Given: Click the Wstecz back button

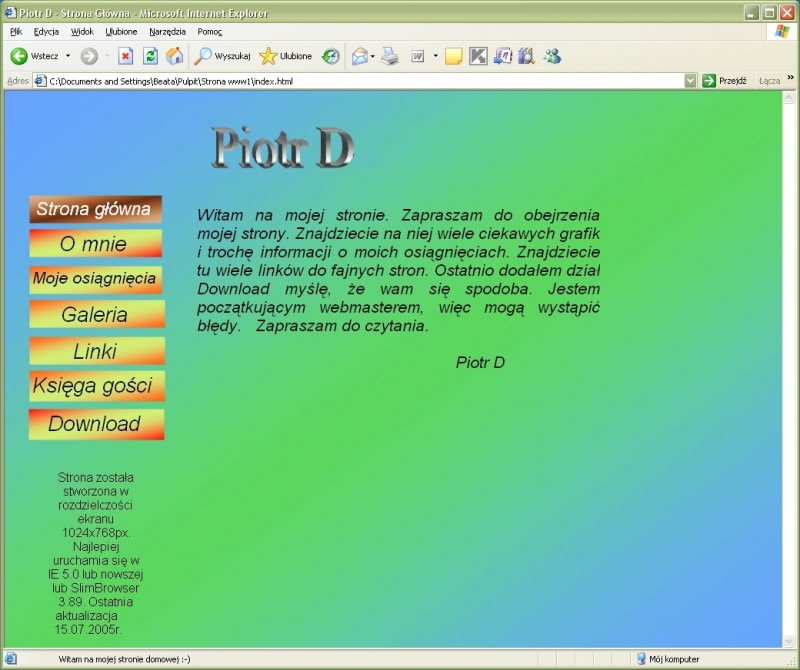Looking at the screenshot, I should pyautogui.click(x=34, y=56).
